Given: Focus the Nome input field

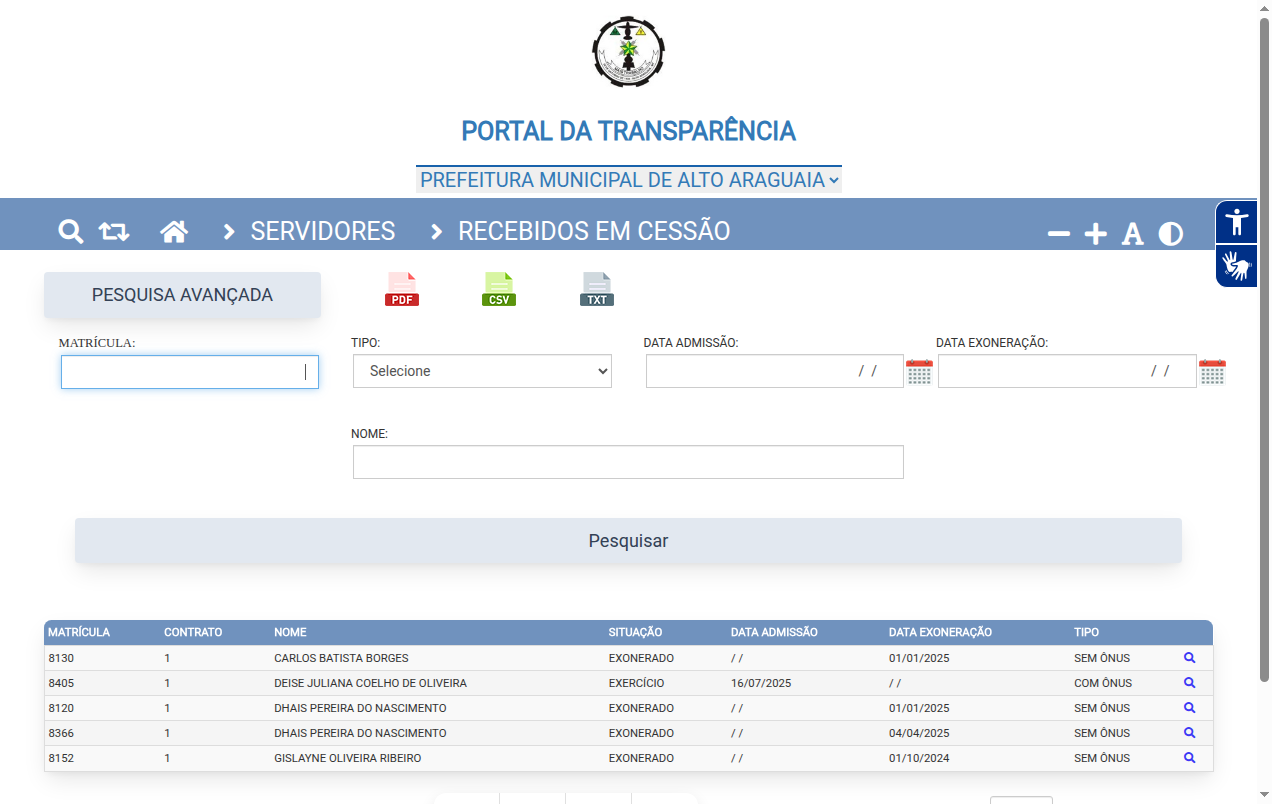Looking at the screenshot, I should click(628, 462).
